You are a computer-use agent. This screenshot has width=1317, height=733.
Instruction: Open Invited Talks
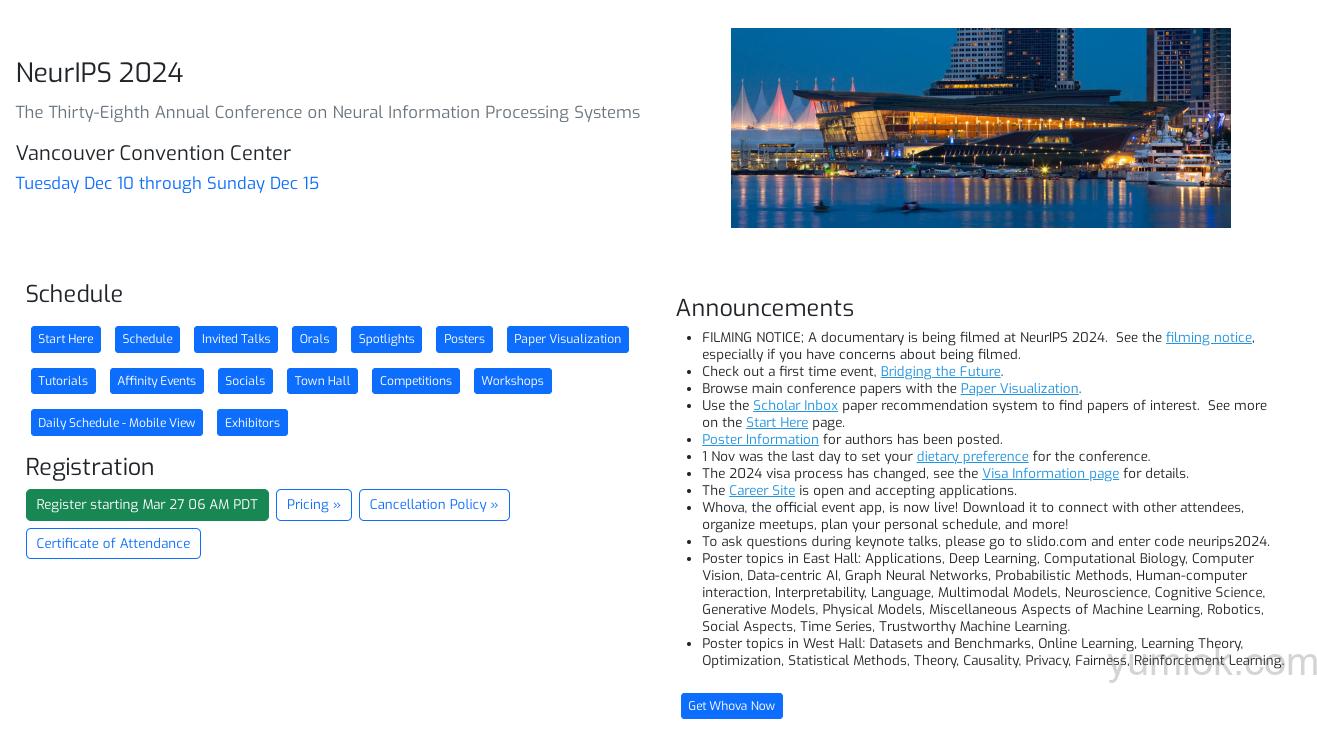tap(236, 339)
